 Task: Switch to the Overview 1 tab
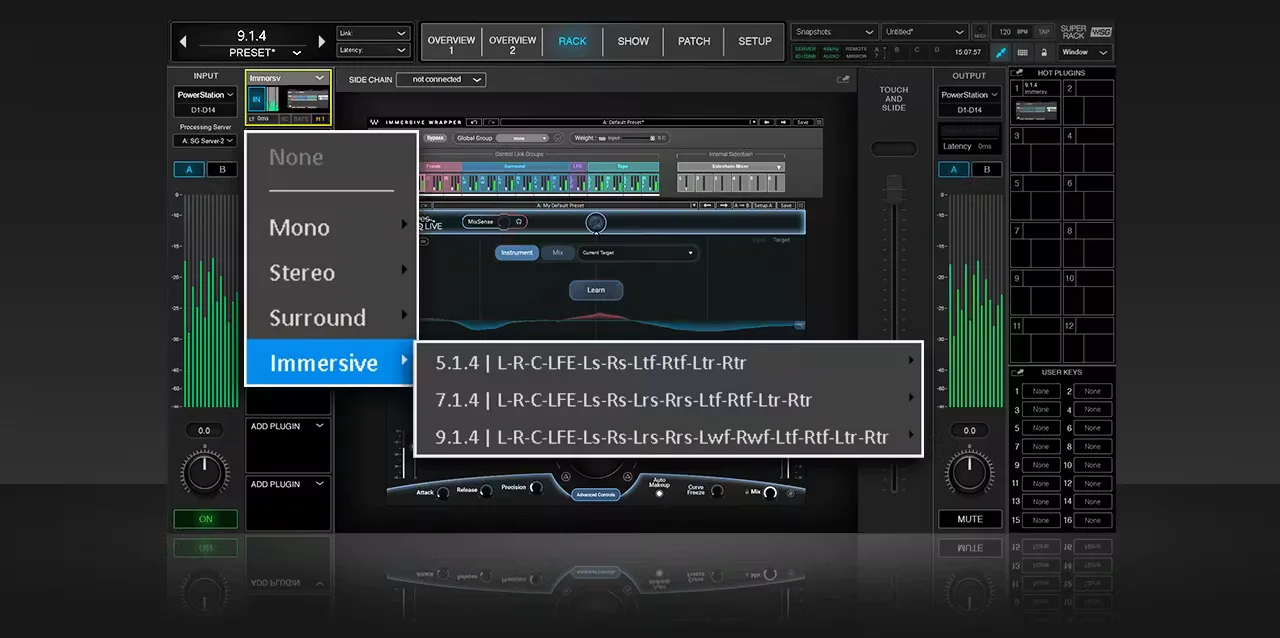pyautogui.click(x=451, y=42)
